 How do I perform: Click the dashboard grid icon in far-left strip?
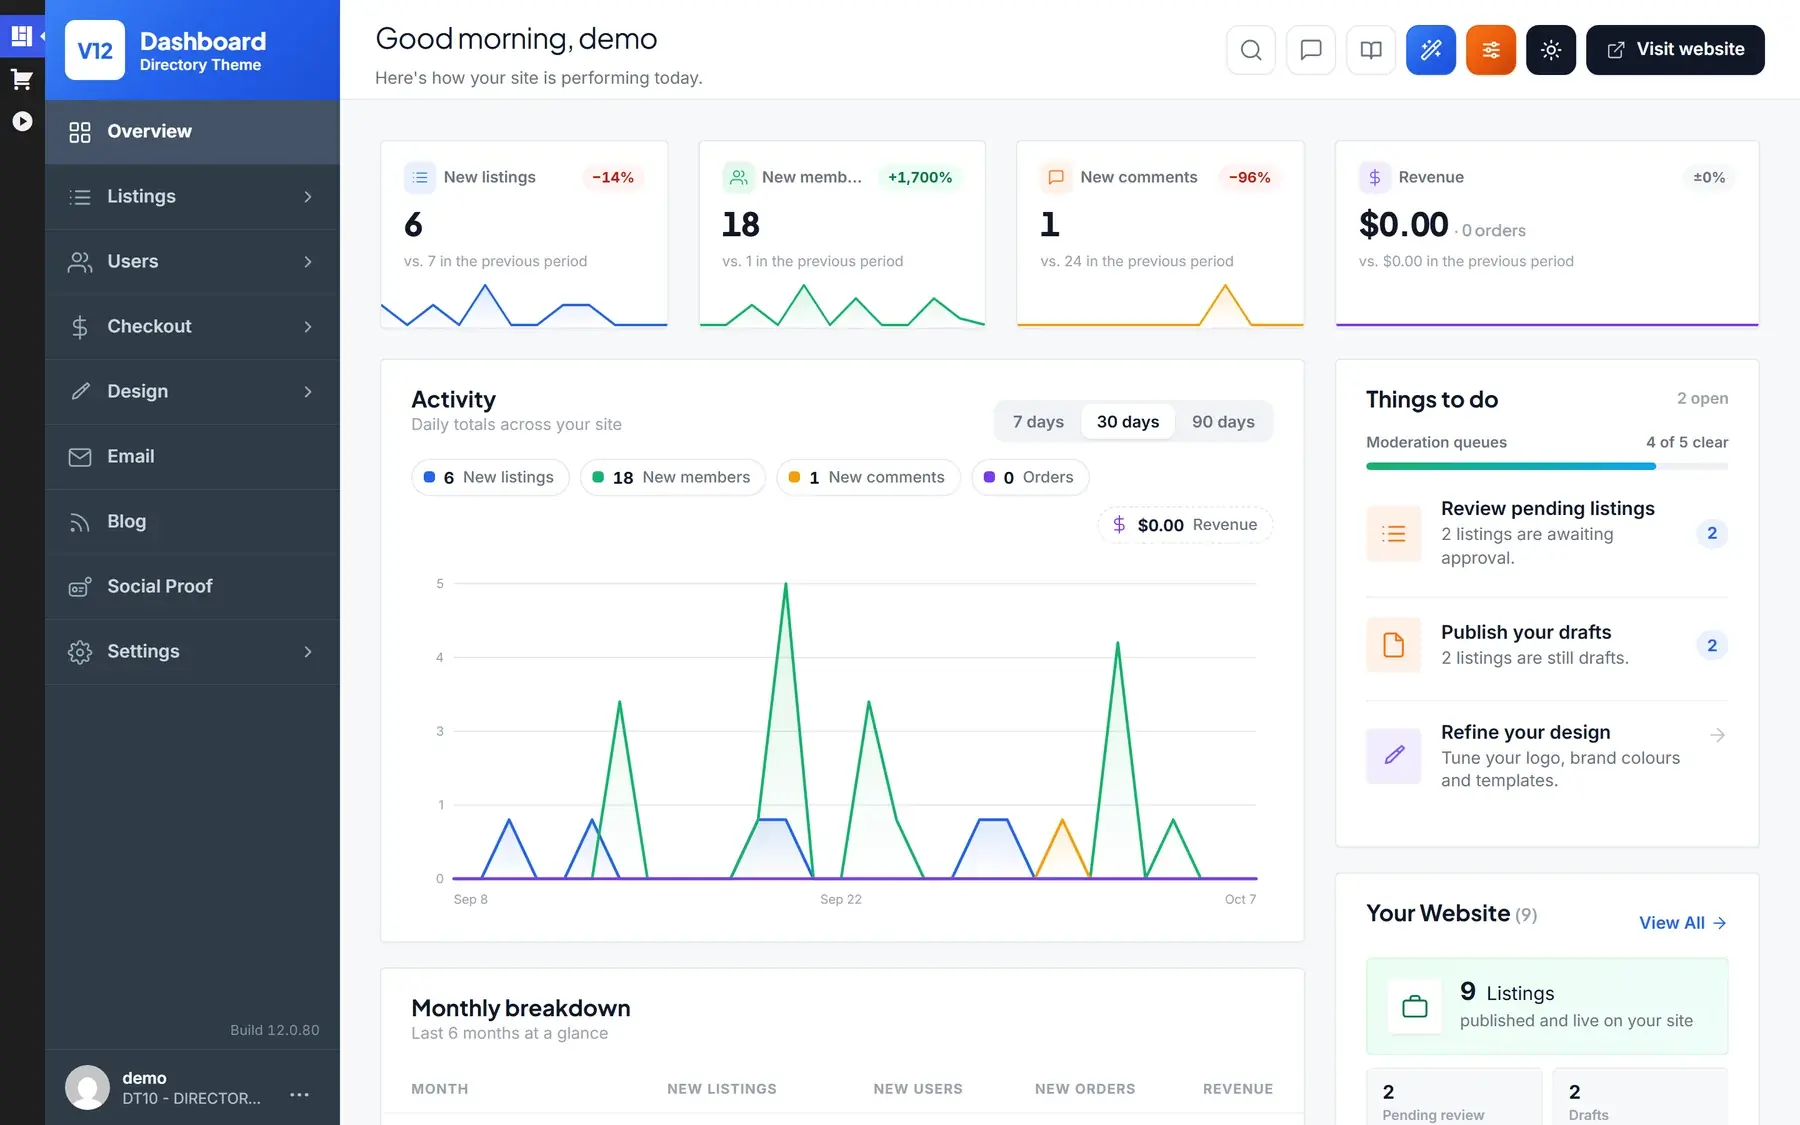tap(21, 36)
